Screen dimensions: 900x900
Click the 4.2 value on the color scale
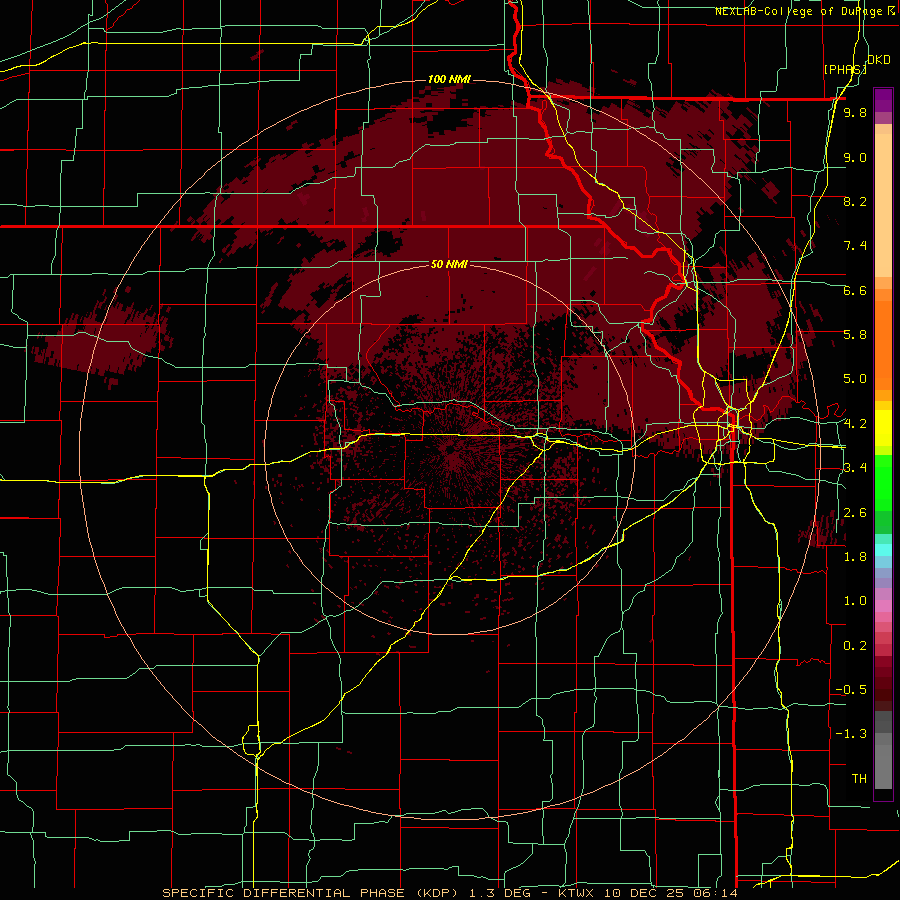(x=855, y=424)
